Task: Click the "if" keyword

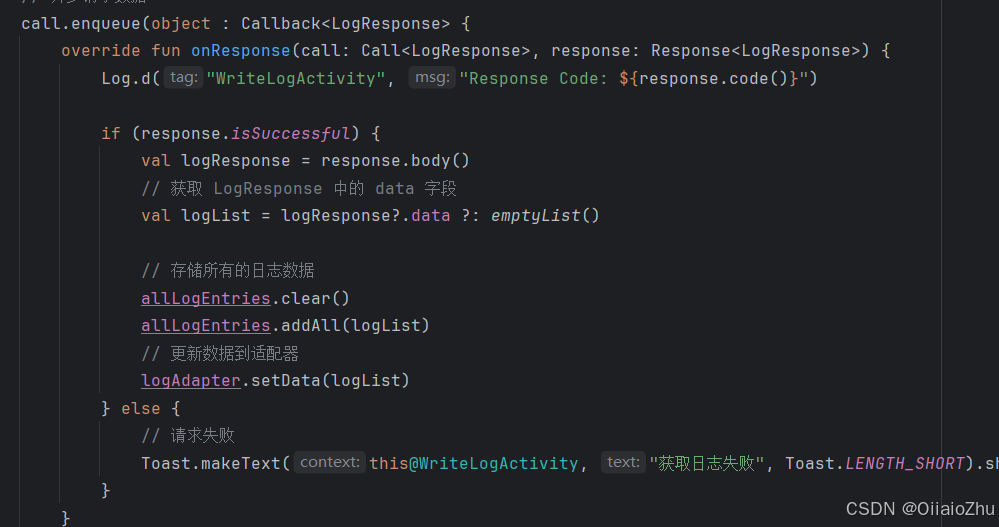Action: tap(111, 133)
